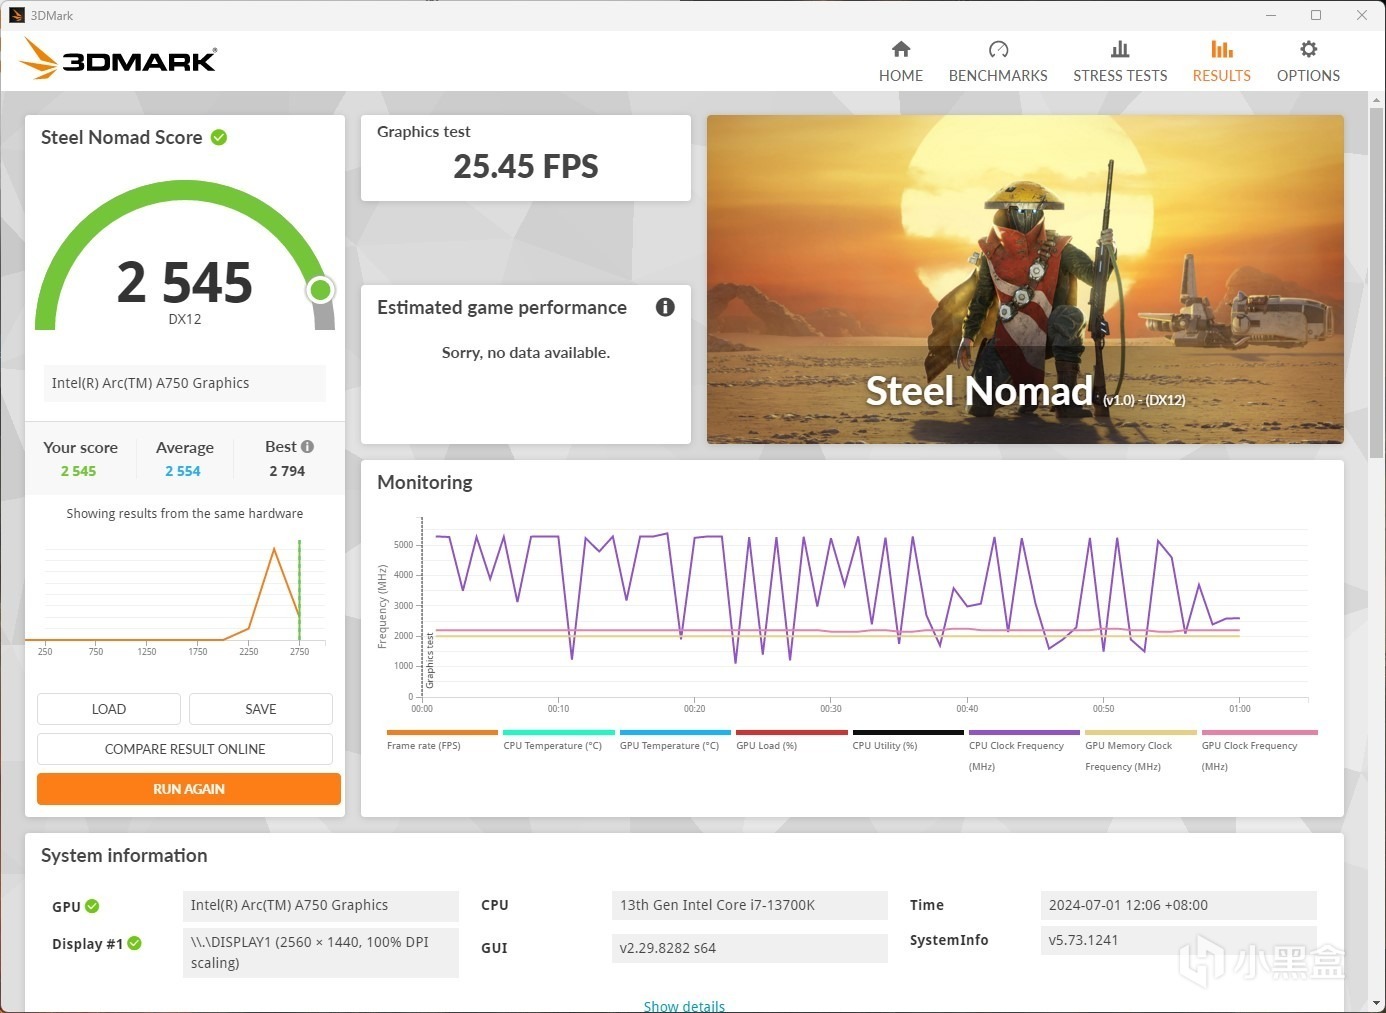The width and height of the screenshot is (1386, 1013).
Task: Toggle the CPU Clock Frequency (MHz) legend entry
Action: pyautogui.click(x=1024, y=751)
